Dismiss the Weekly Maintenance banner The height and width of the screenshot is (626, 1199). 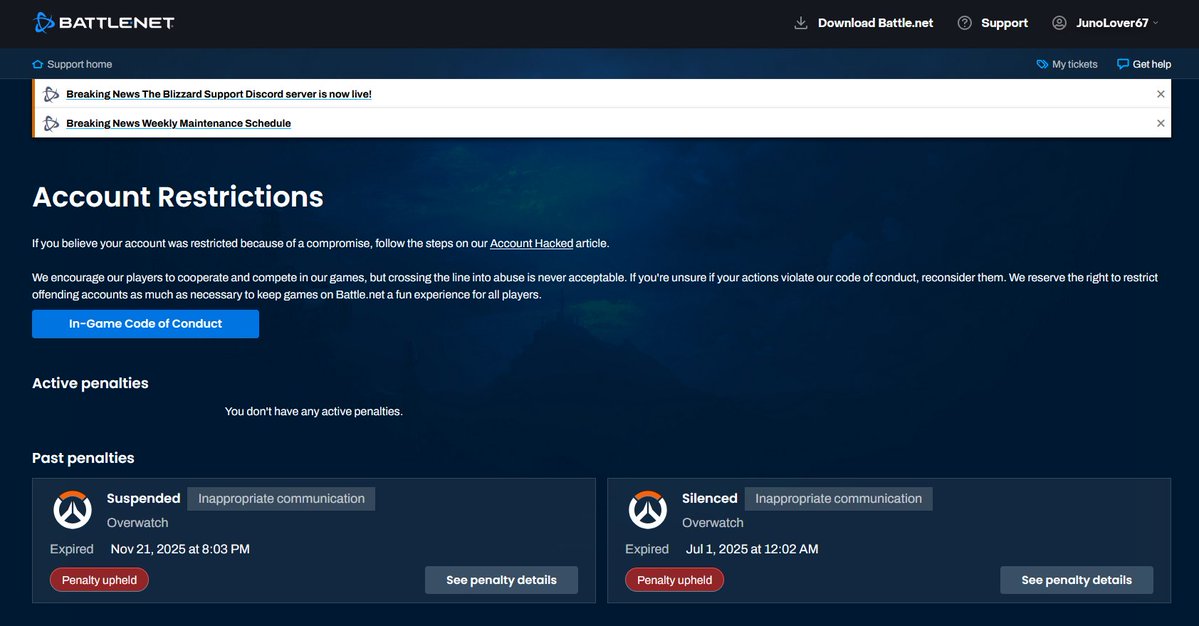tap(1161, 123)
